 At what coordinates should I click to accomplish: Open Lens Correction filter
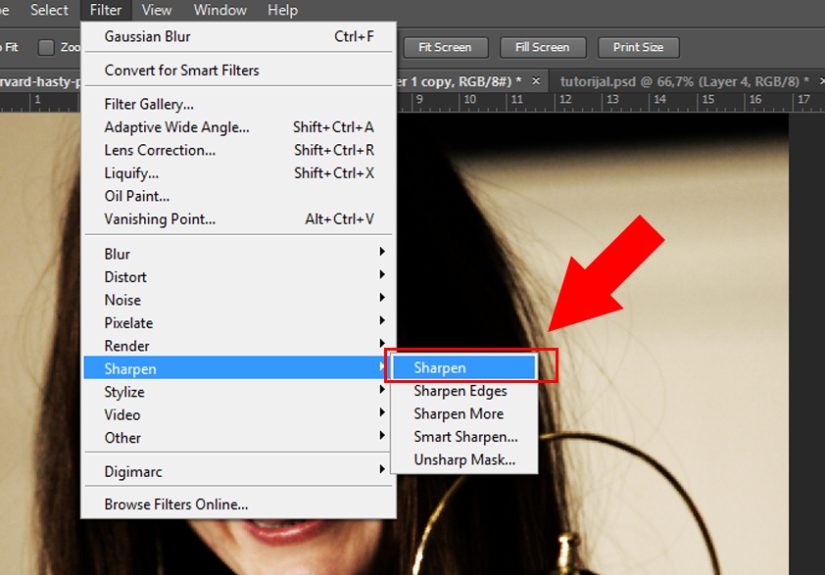coord(239,150)
